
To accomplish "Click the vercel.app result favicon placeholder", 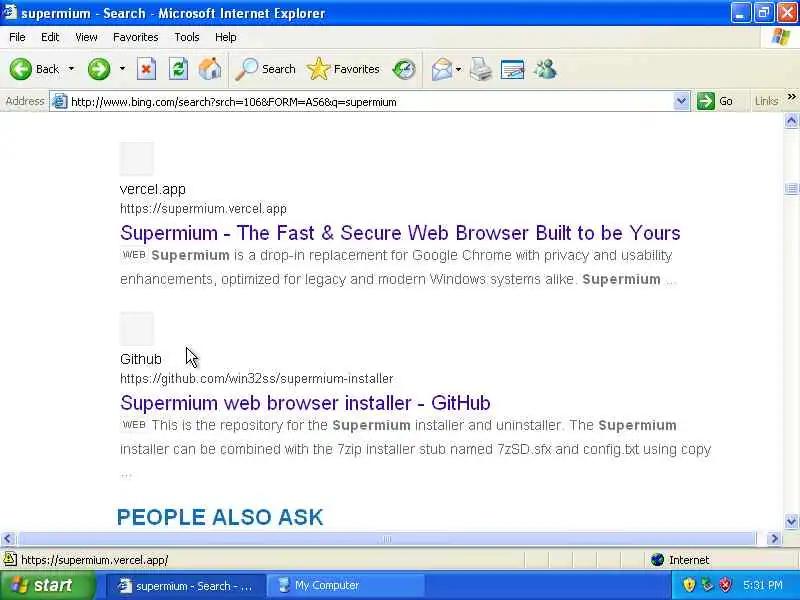I will tap(137, 159).
